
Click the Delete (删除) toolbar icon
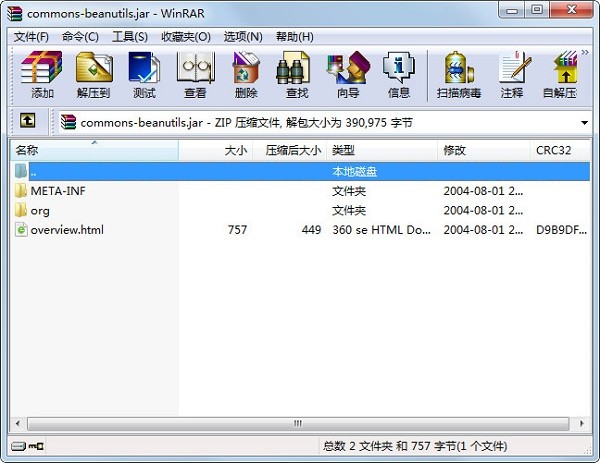click(x=246, y=75)
